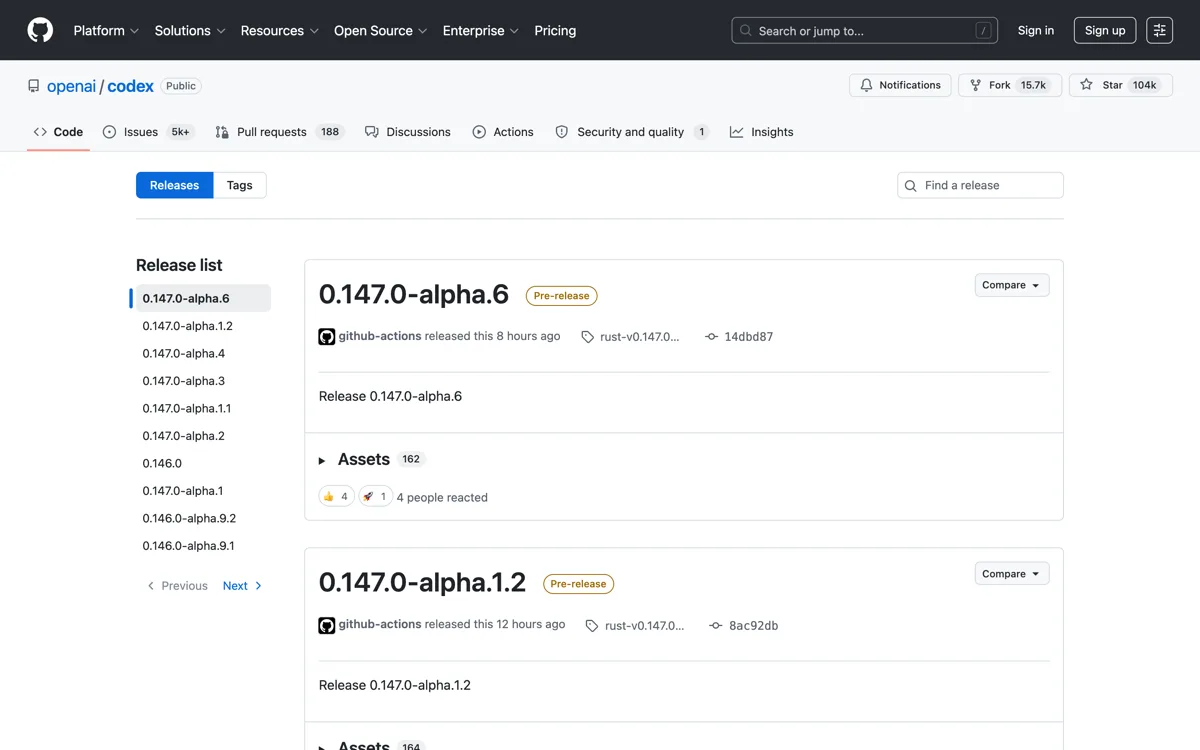Switch to the Insights tab
1200x750 pixels.
762,132
